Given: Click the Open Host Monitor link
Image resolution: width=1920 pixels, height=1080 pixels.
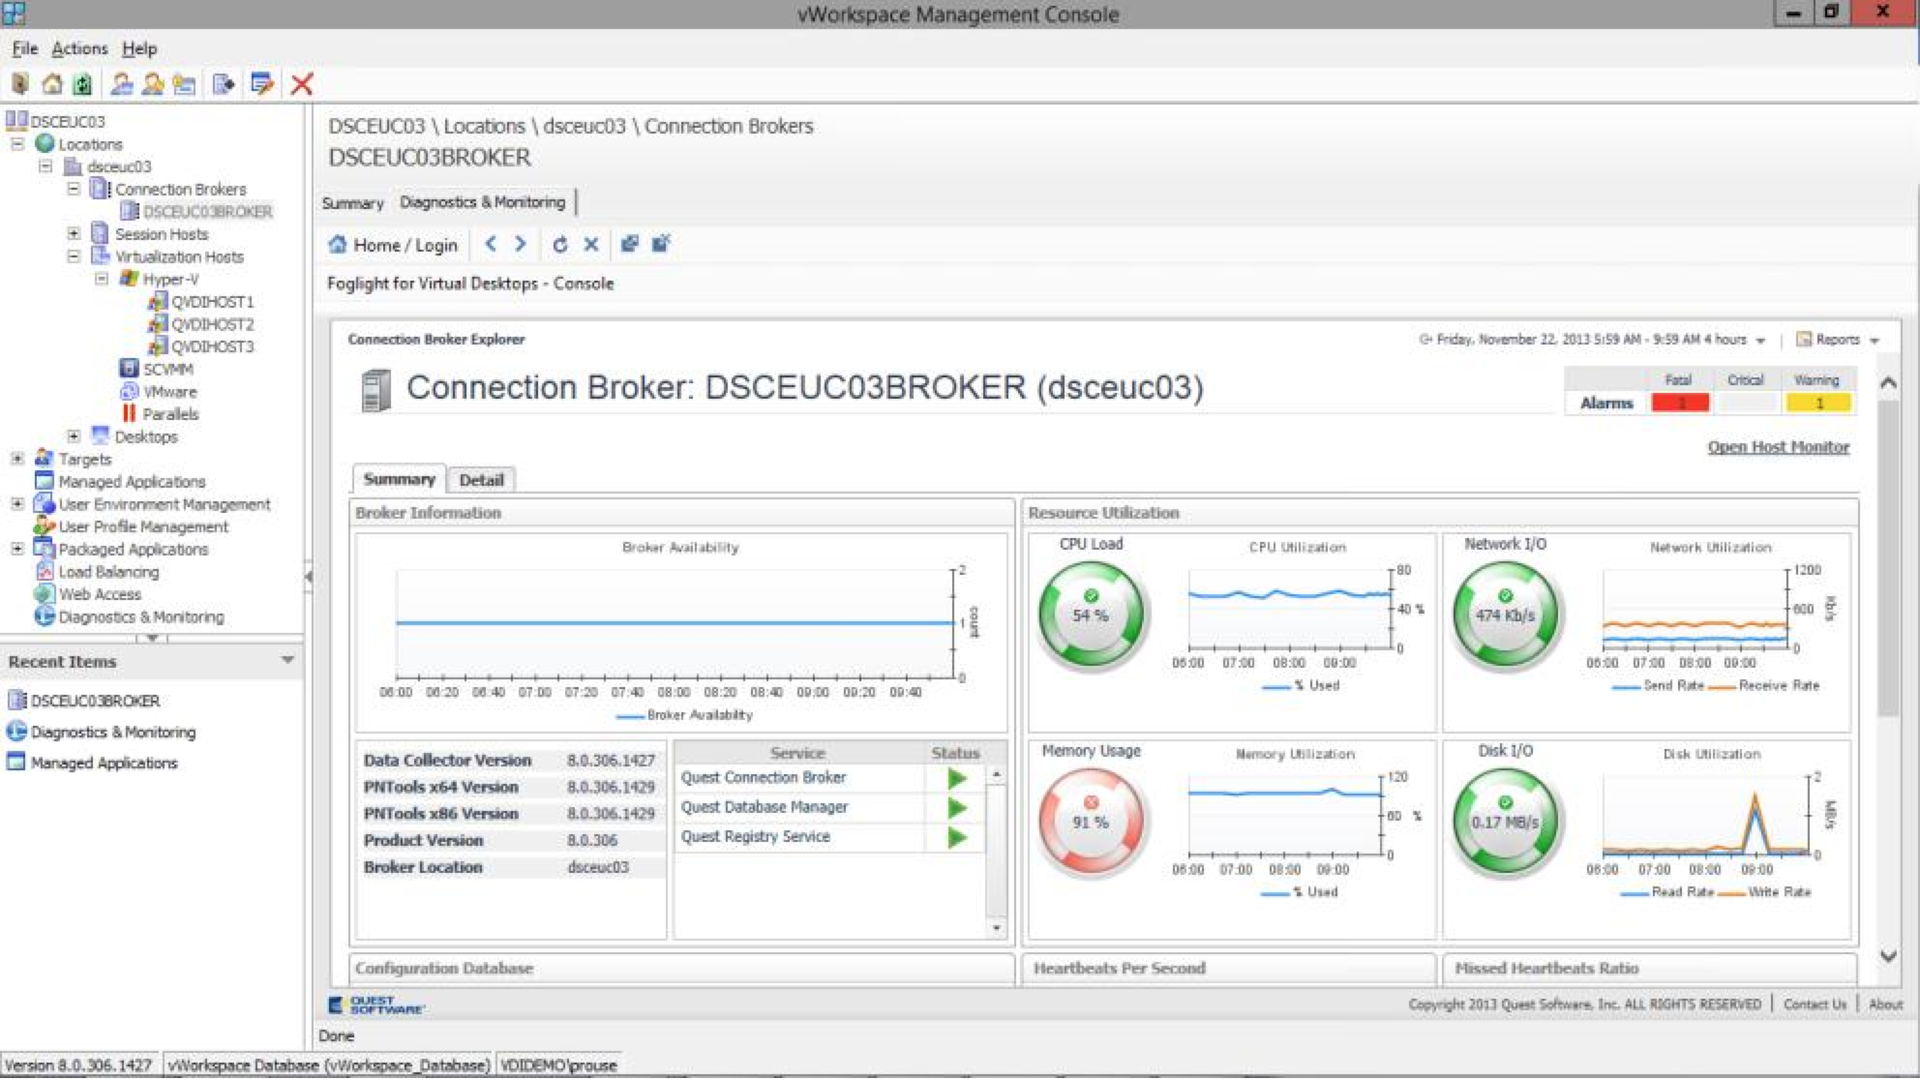Looking at the screenshot, I should pos(1777,447).
